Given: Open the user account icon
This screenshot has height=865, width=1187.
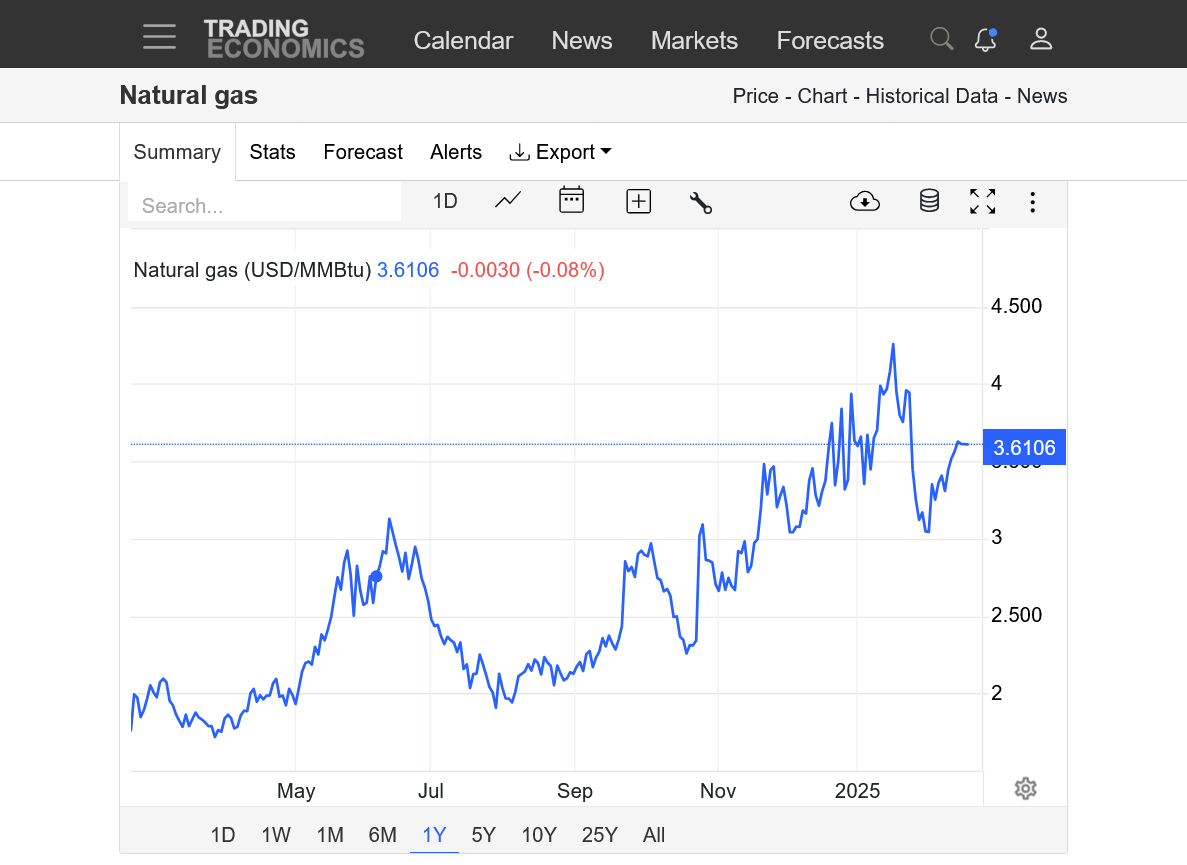Looking at the screenshot, I should click(x=1041, y=39).
